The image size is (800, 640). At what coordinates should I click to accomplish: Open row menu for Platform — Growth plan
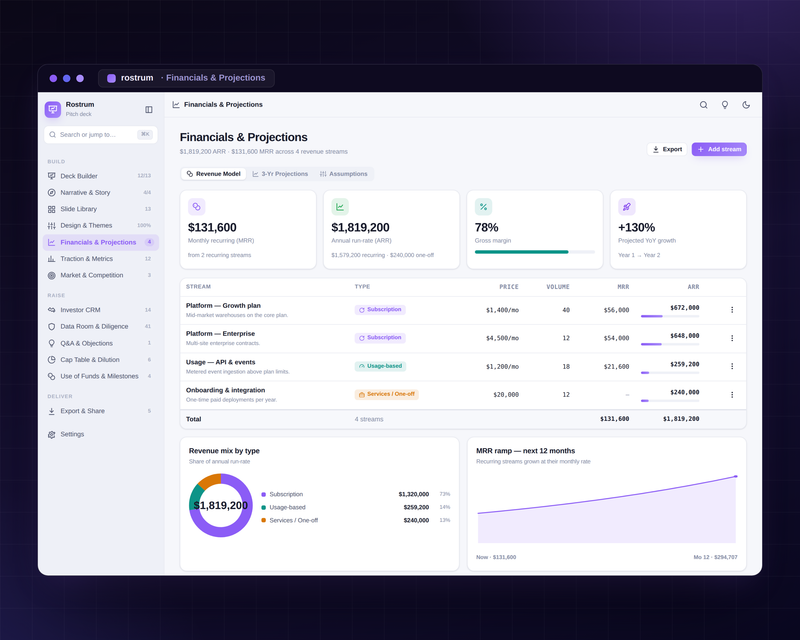732,310
